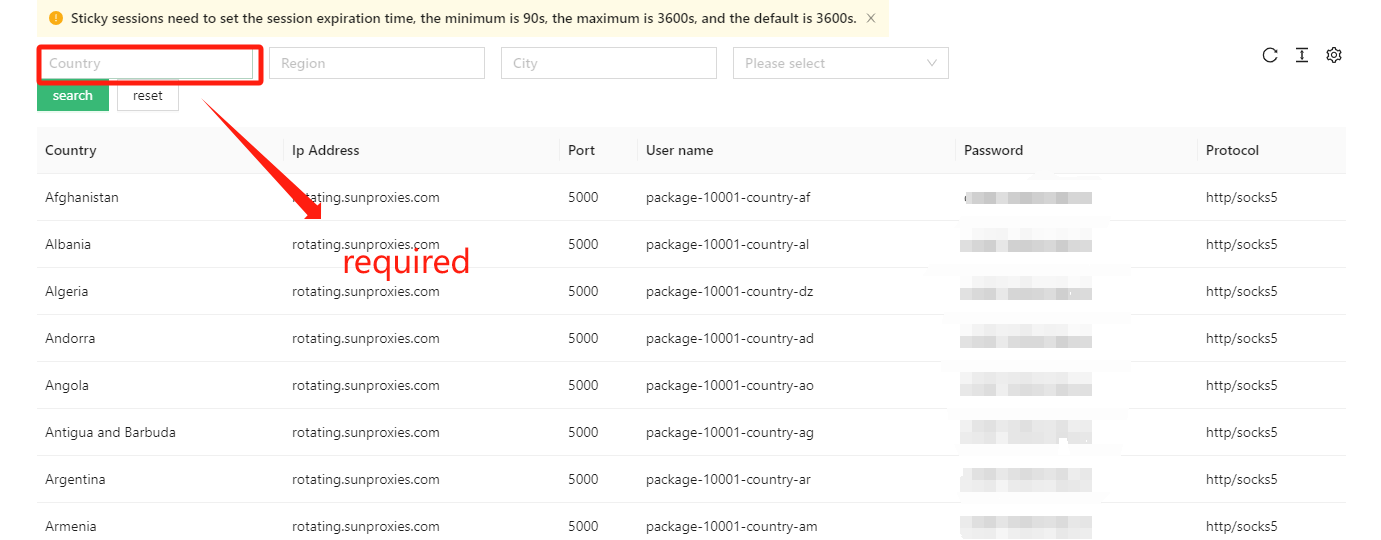Expand the 'Please select' dropdown
The image size is (1381, 540).
[x=830, y=63]
